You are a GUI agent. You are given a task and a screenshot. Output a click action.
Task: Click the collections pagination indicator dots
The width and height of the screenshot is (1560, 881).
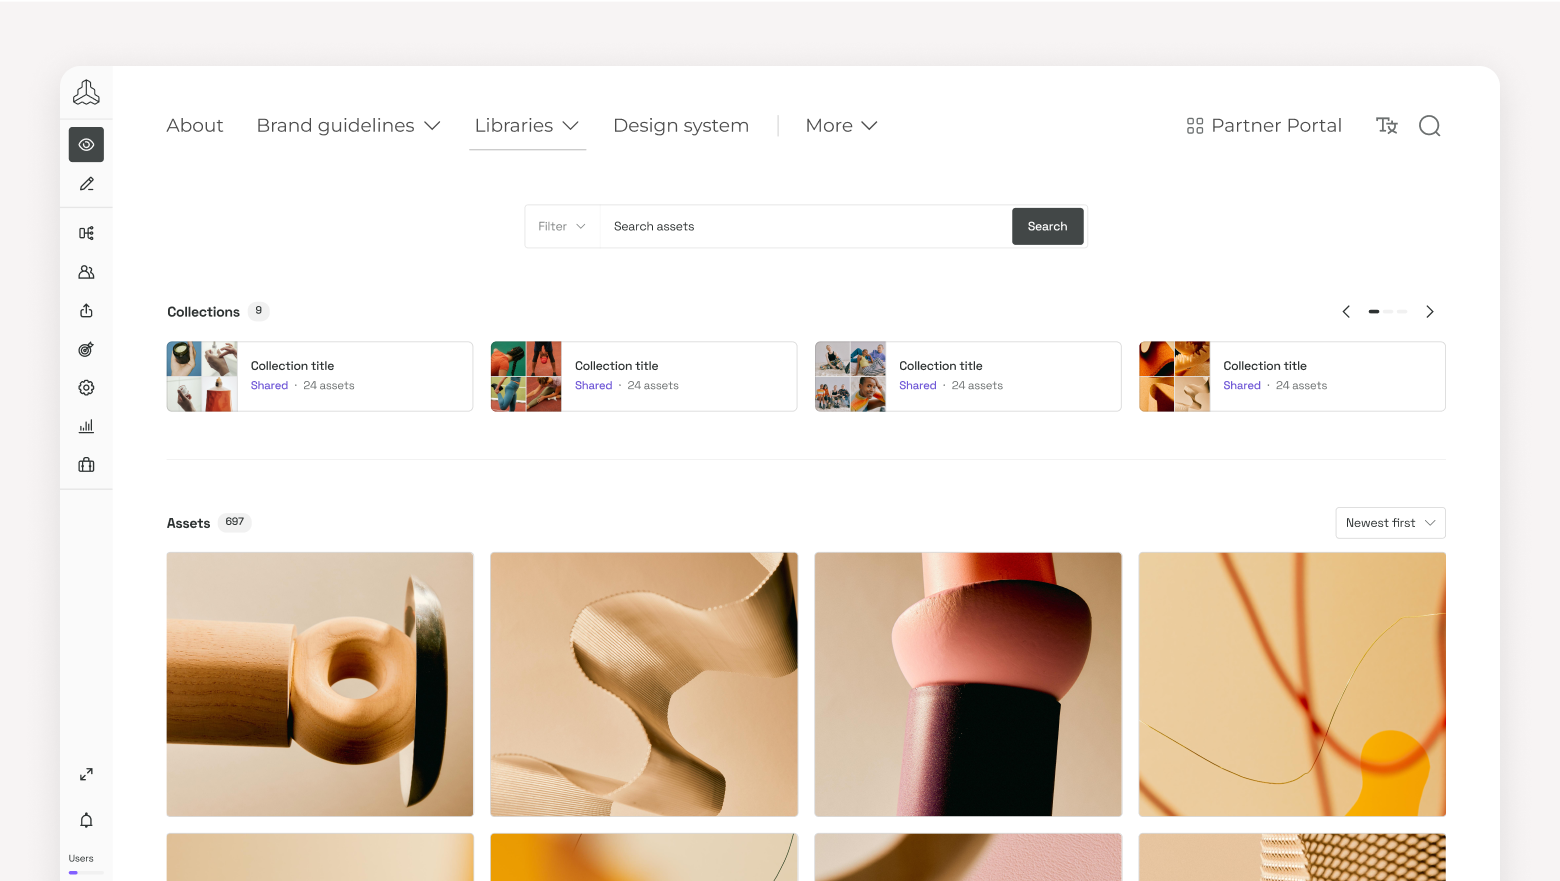1388,312
